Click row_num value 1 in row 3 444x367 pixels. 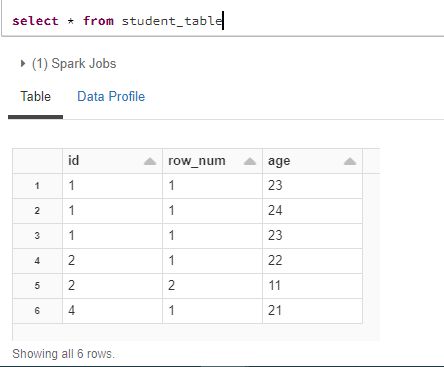pyautogui.click(x=171, y=236)
